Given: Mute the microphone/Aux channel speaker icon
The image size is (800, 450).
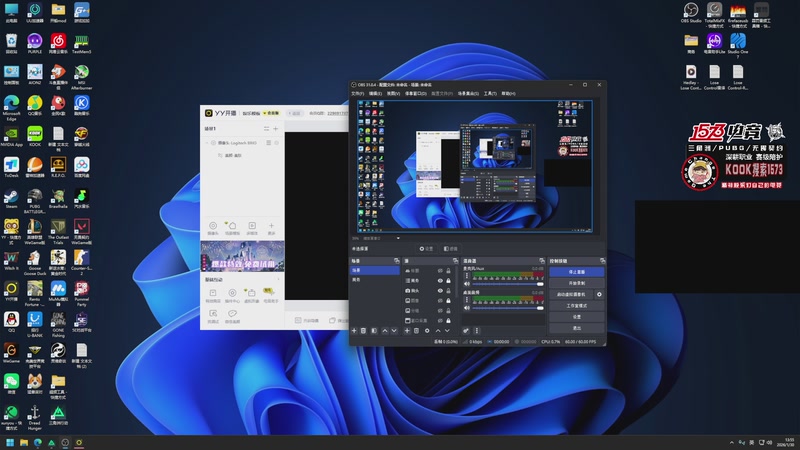Looking at the screenshot, I should point(466,284).
